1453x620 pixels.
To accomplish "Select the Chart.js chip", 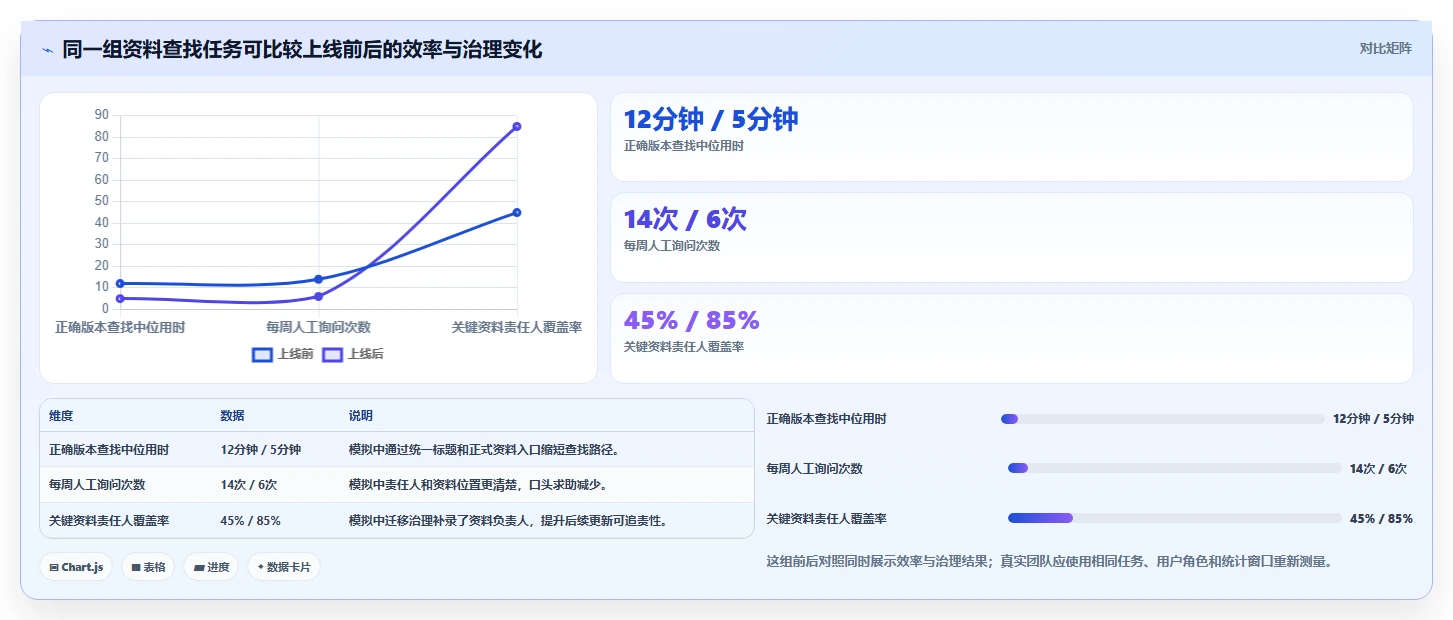I will (x=76, y=567).
